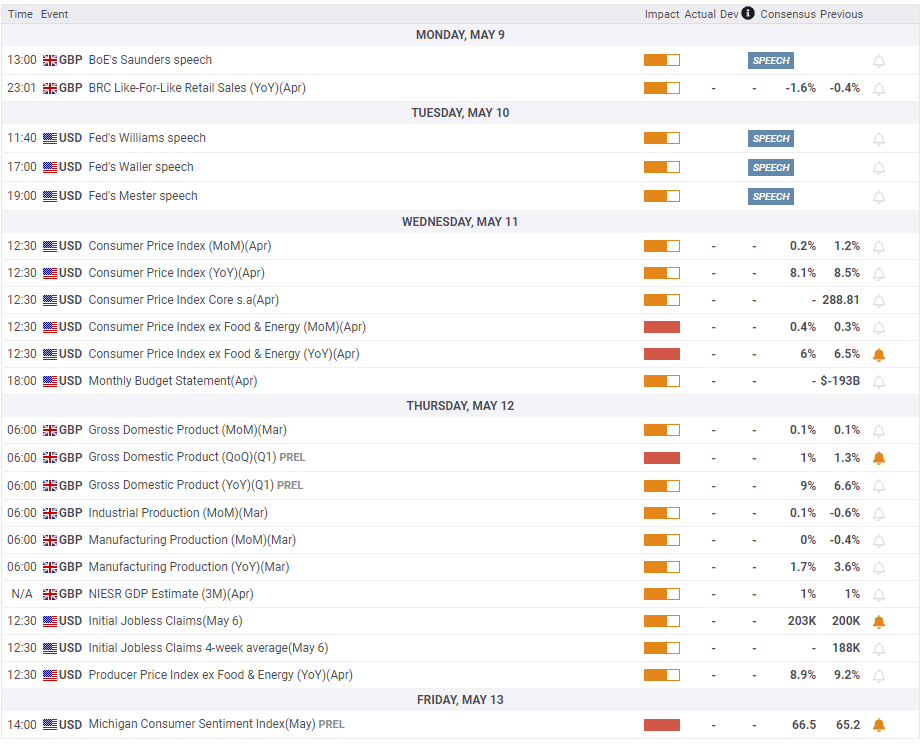Viewport: 922px width, 745px height.
Task: Click previous value 188K for 4-week average claims
Action: click(x=846, y=648)
